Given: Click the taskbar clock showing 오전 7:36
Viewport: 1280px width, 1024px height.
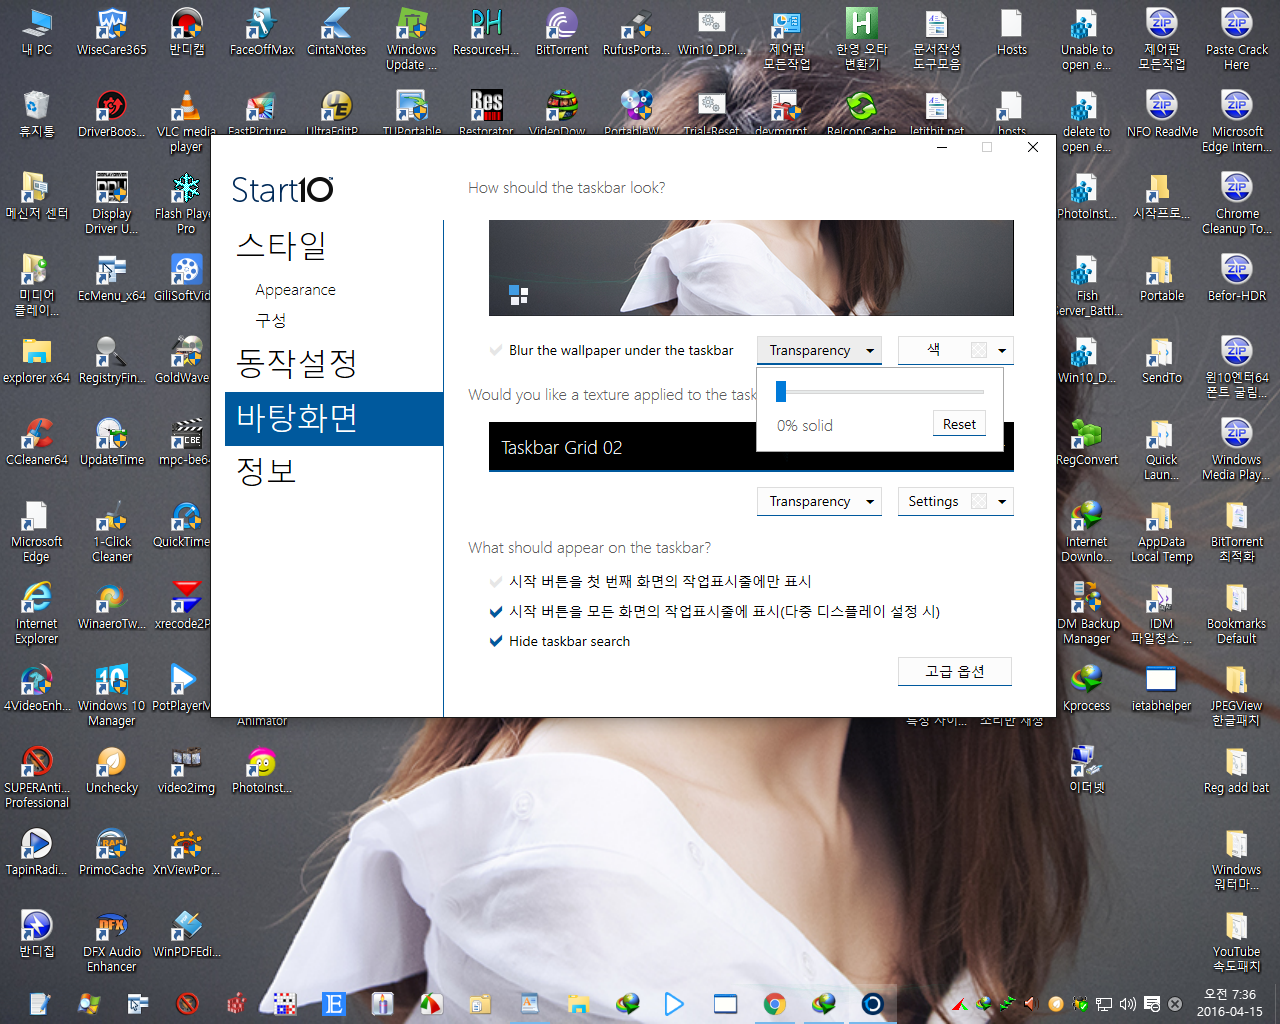Looking at the screenshot, I should coord(1230,1003).
